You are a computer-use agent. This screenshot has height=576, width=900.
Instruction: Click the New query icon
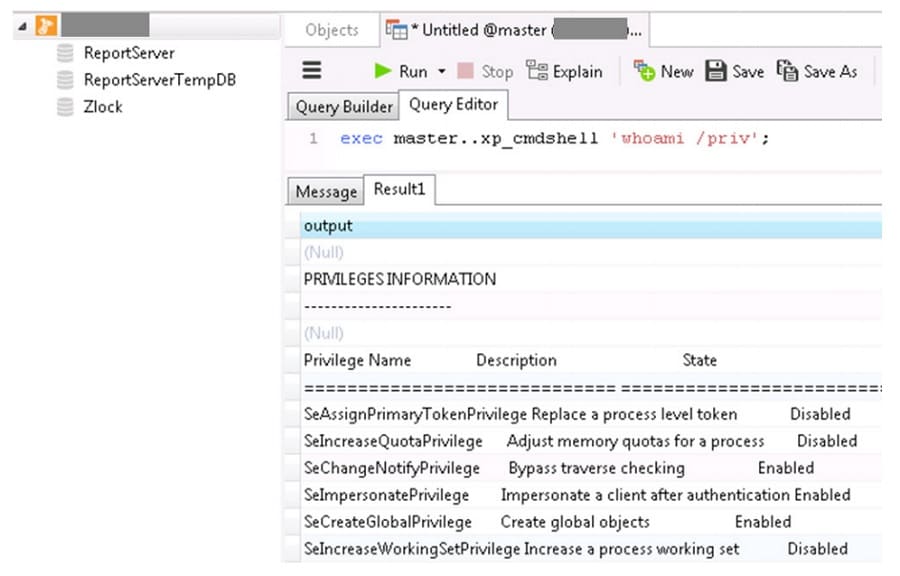click(644, 71)
